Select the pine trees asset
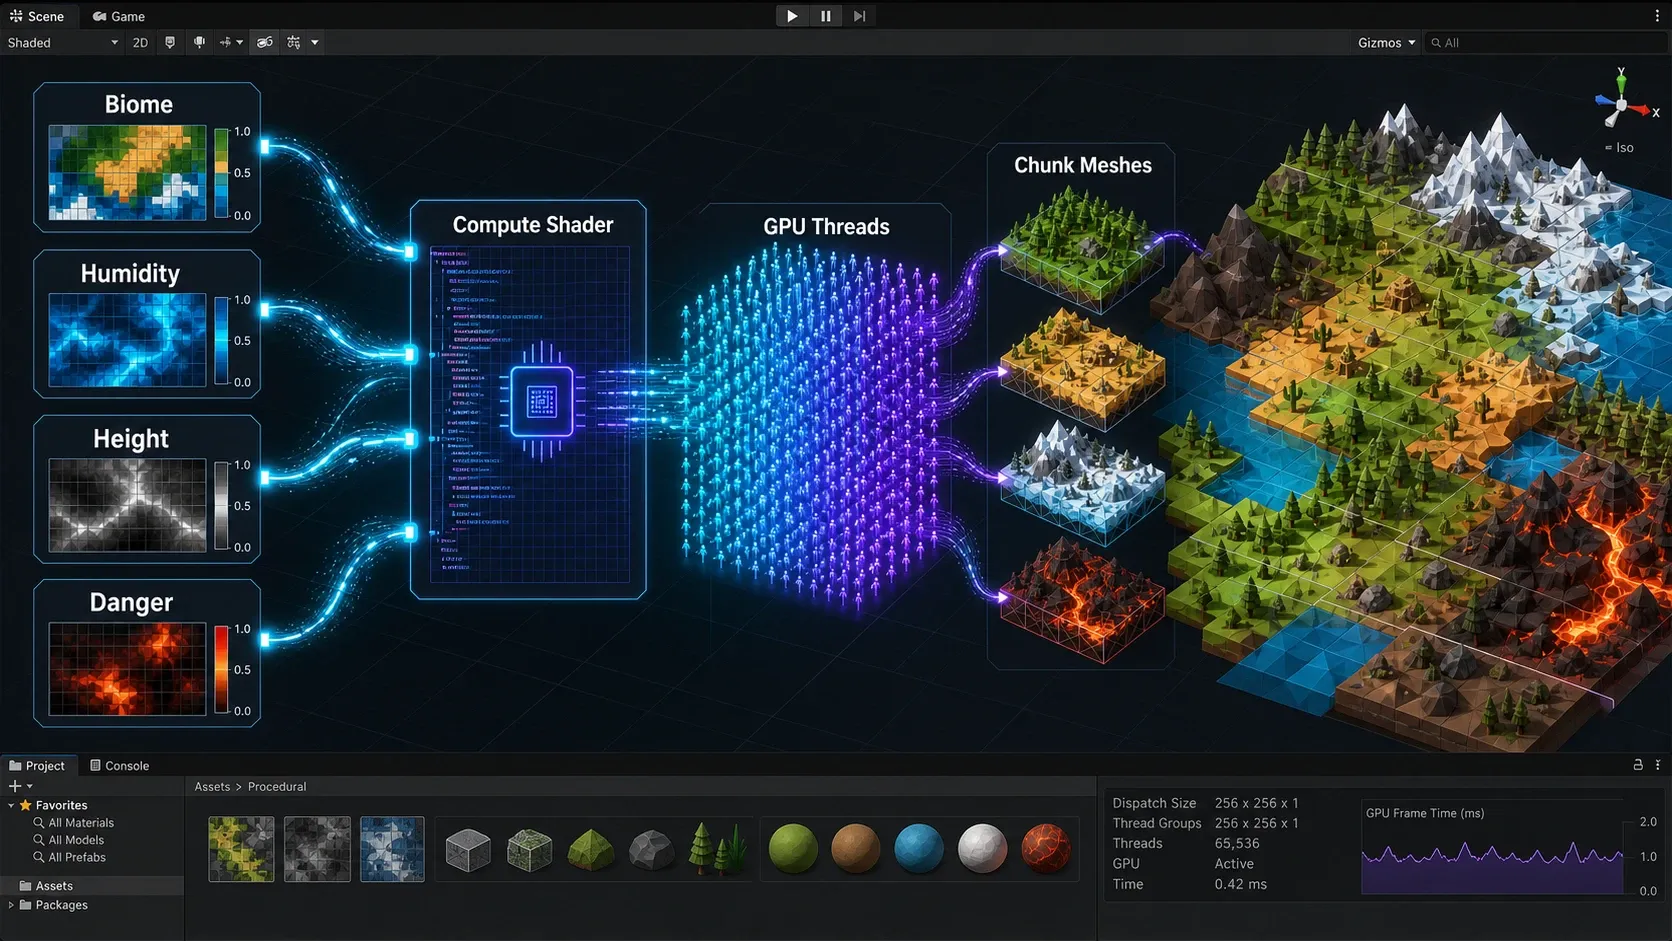The width and height of the screenshot is (1672, 941). pyautogui.click(x=717, y=849)
